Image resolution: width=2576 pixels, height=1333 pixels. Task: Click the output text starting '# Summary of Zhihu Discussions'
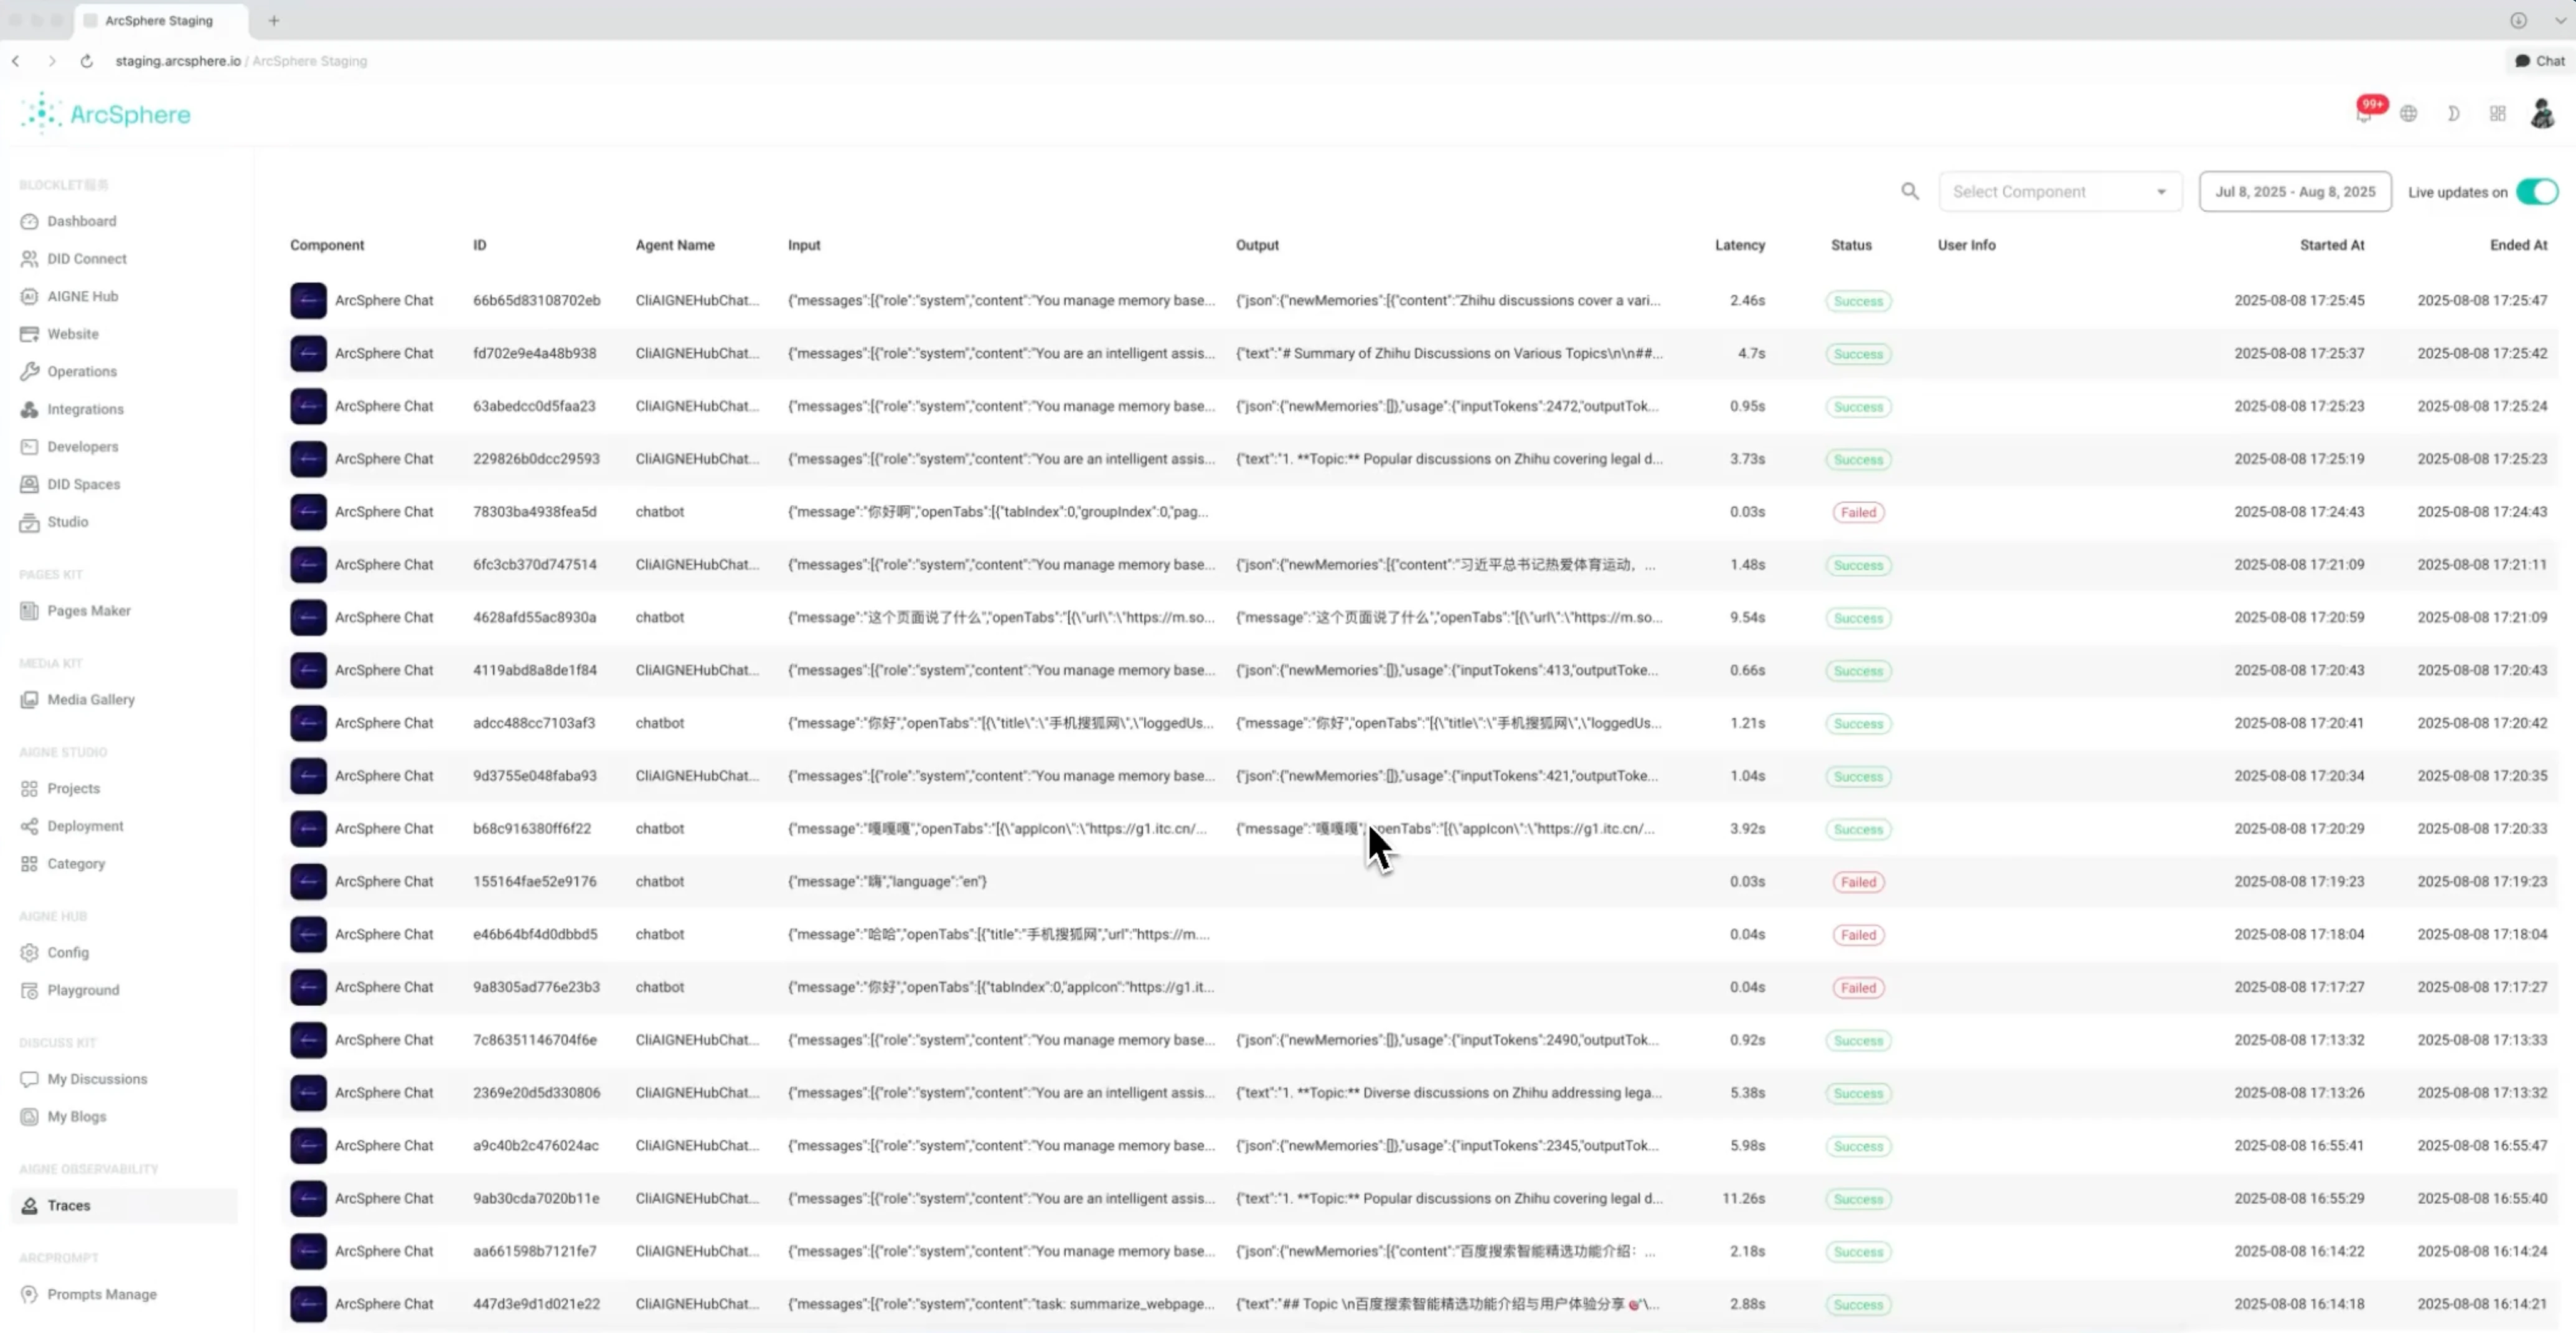[x=1449, y=354]
